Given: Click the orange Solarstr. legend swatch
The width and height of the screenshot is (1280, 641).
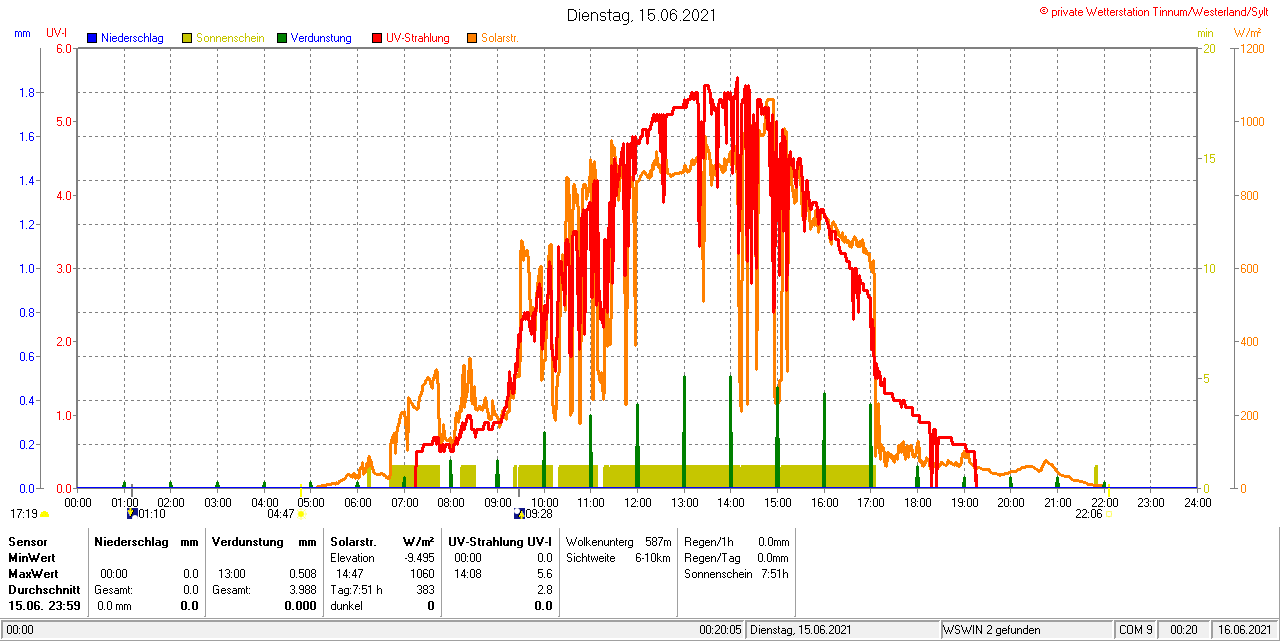Looking at the screenshot, I should tap(472, 38).
